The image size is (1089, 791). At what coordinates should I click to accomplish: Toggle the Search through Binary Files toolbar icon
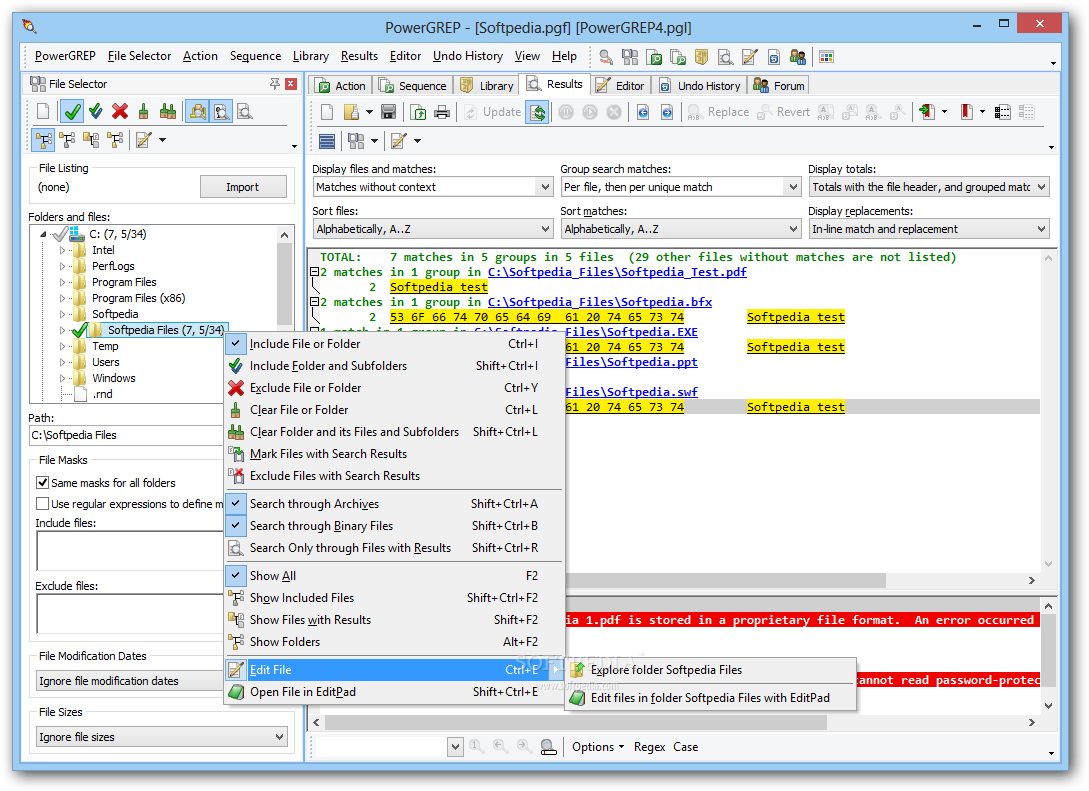click(x=222, y=111)
